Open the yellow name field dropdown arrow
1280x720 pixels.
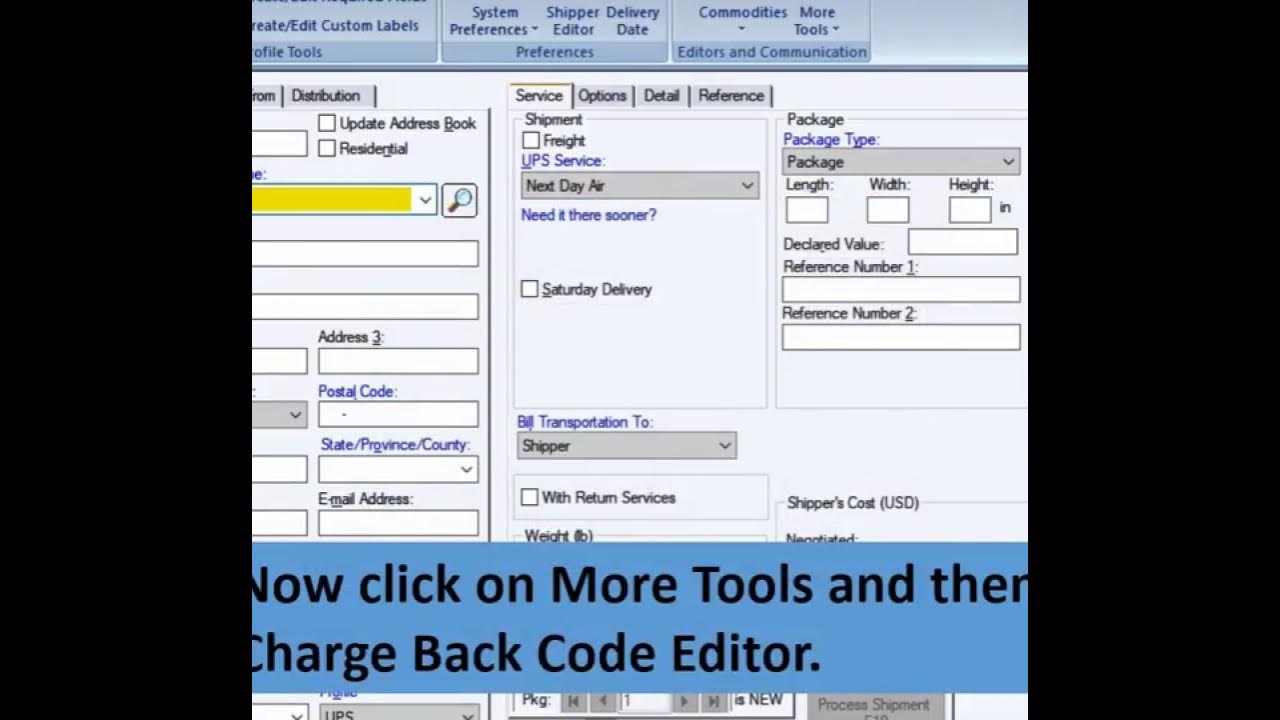click(425, 200)
